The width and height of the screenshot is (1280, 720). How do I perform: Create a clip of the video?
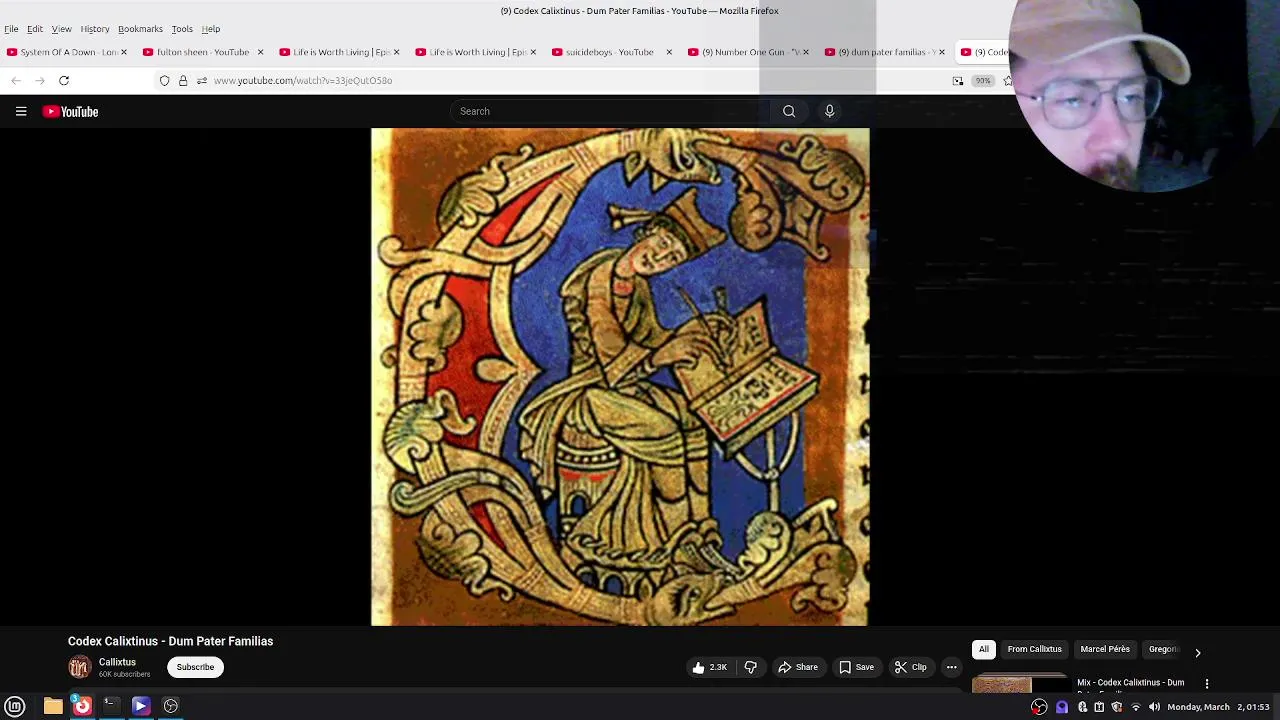pos(911,667)
